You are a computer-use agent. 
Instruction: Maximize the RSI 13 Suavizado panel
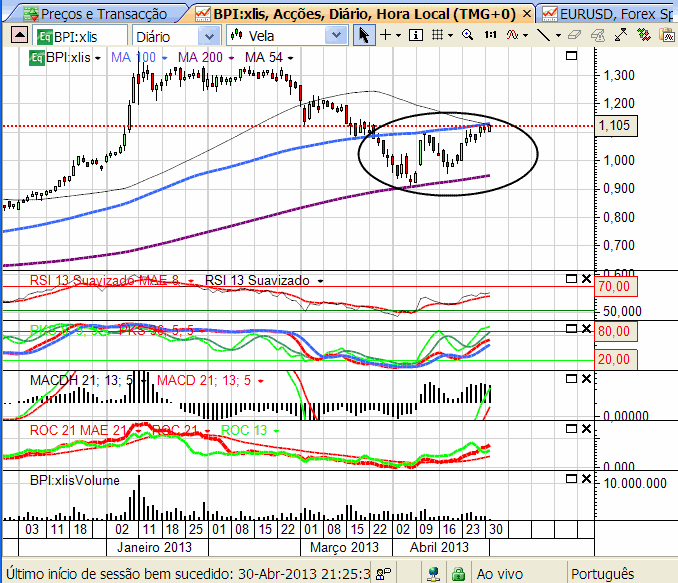(572, 279)
